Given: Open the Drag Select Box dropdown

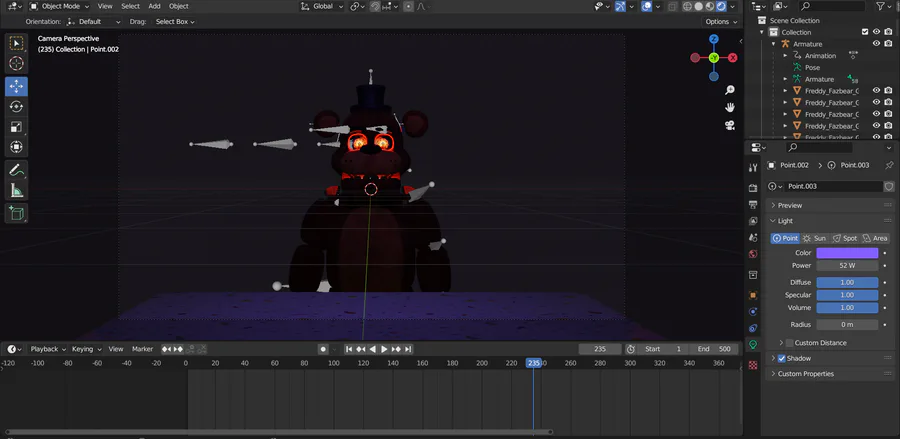Looking at the screenshot, I should click(175, 22).
